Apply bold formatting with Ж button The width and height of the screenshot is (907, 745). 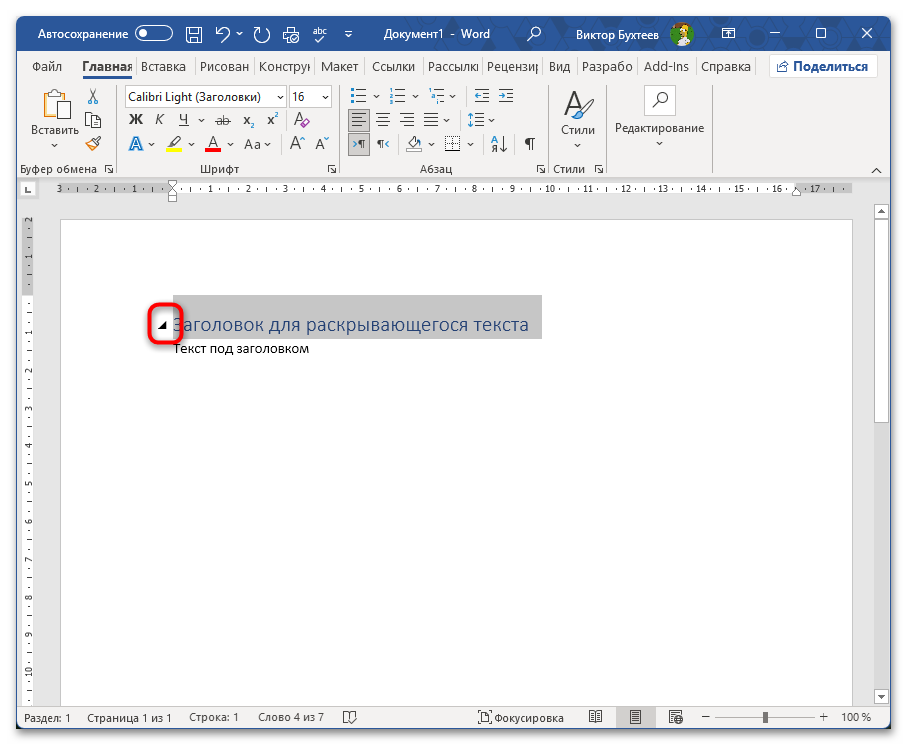pos(136,120)
